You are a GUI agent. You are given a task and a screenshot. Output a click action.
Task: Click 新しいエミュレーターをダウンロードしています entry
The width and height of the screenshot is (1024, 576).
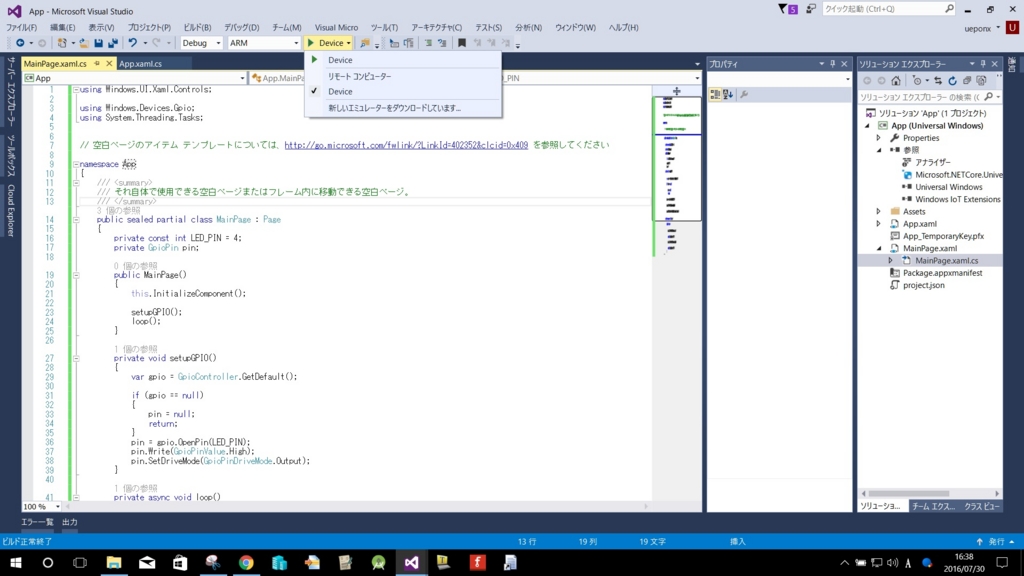404,108
